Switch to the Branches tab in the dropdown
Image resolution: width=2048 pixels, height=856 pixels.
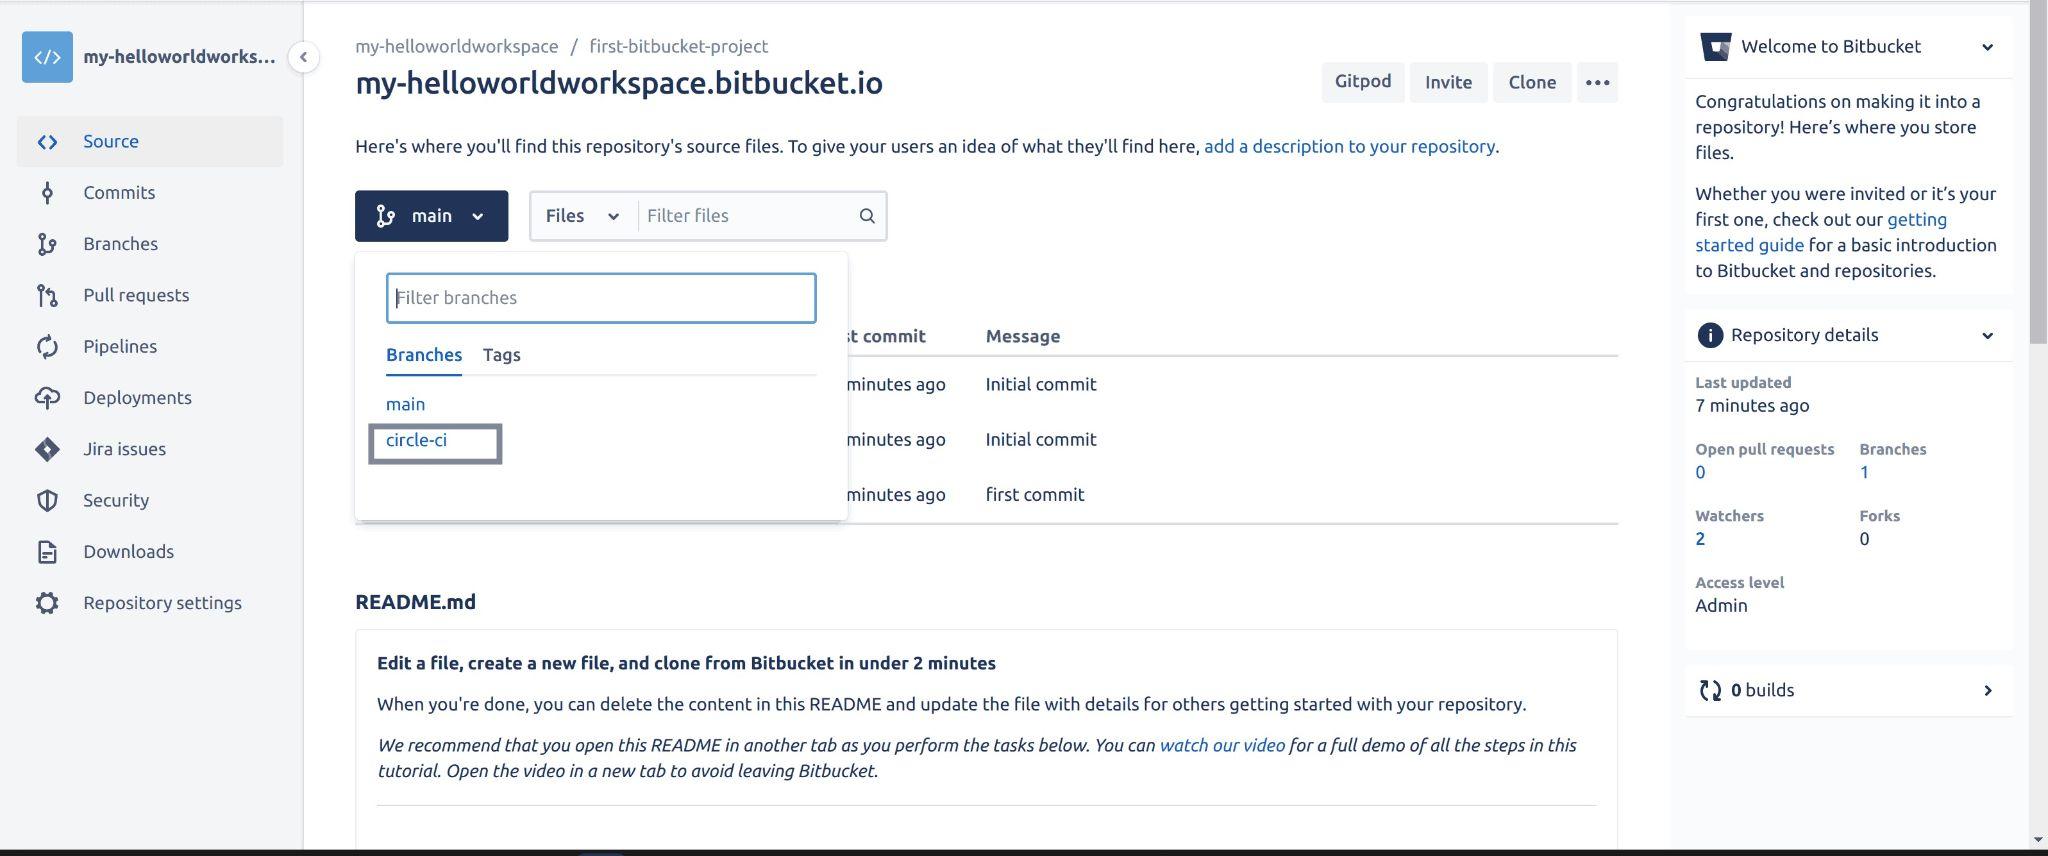(424, 355)
